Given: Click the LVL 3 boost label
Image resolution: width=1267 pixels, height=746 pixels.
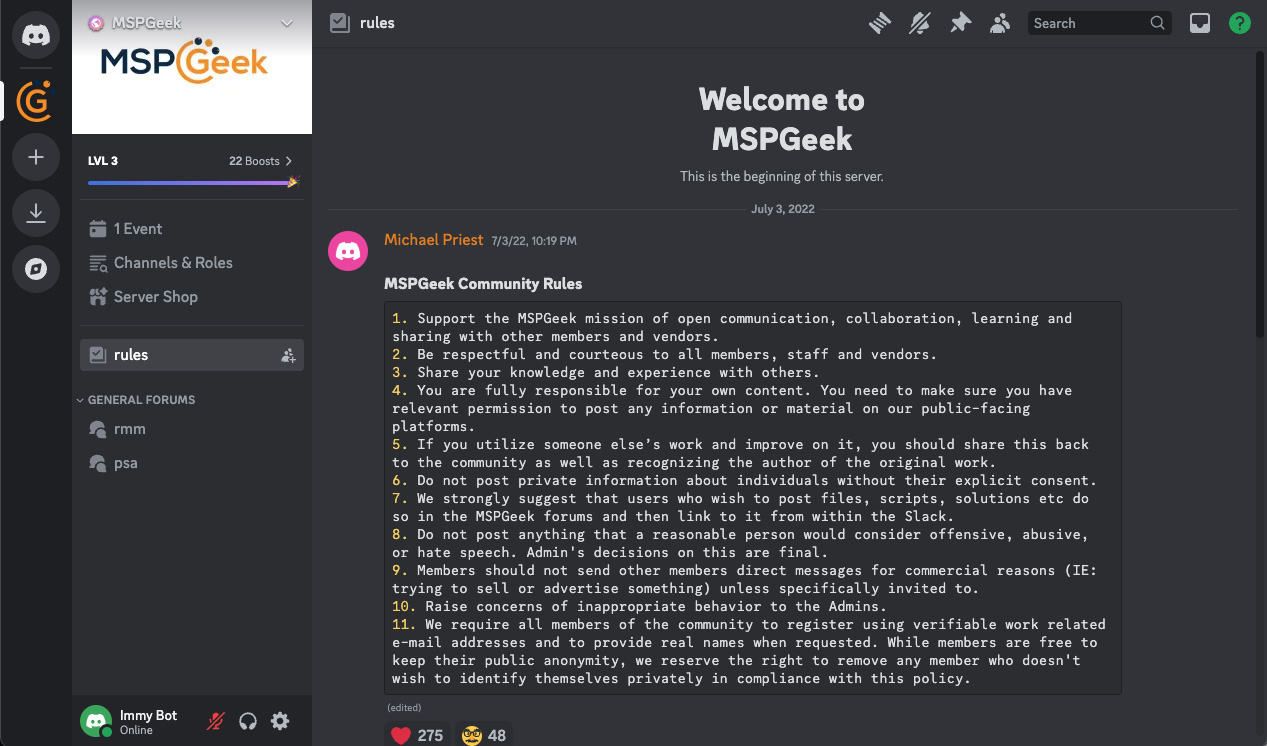Looking at the screenshot, I should tap(103, 161).
